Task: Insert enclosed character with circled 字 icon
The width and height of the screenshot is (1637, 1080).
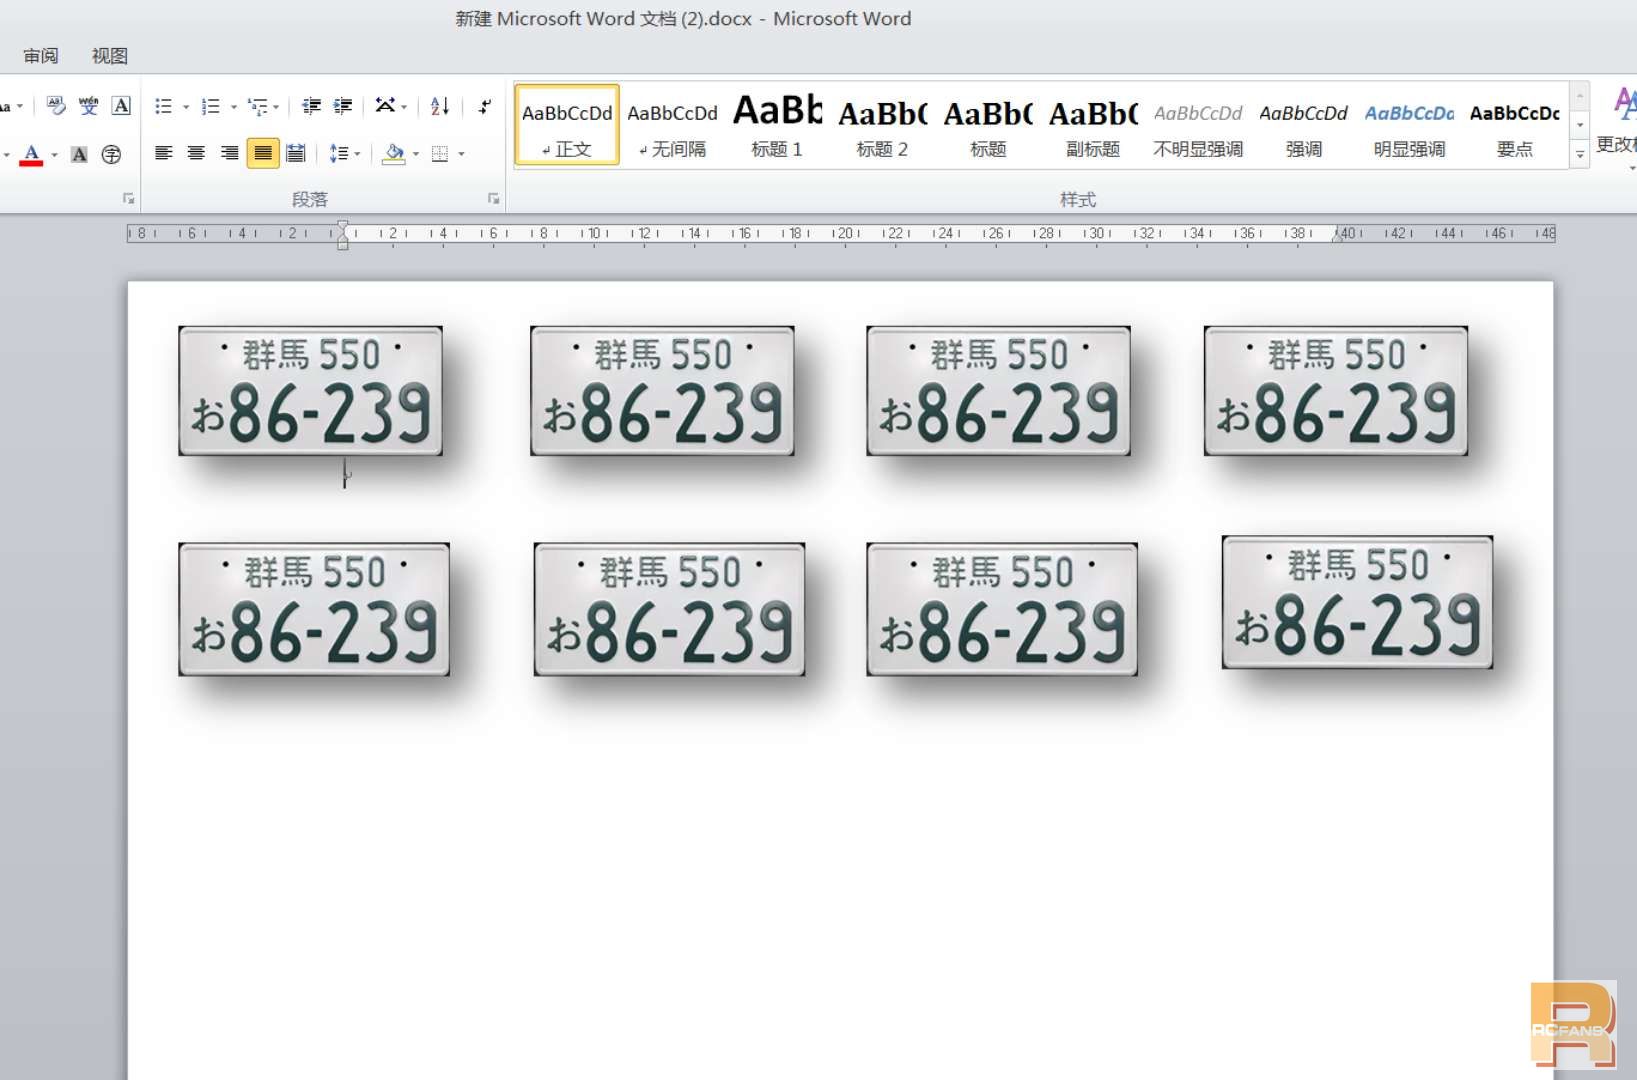Action: pyautogui.click(x=111, y=154)
